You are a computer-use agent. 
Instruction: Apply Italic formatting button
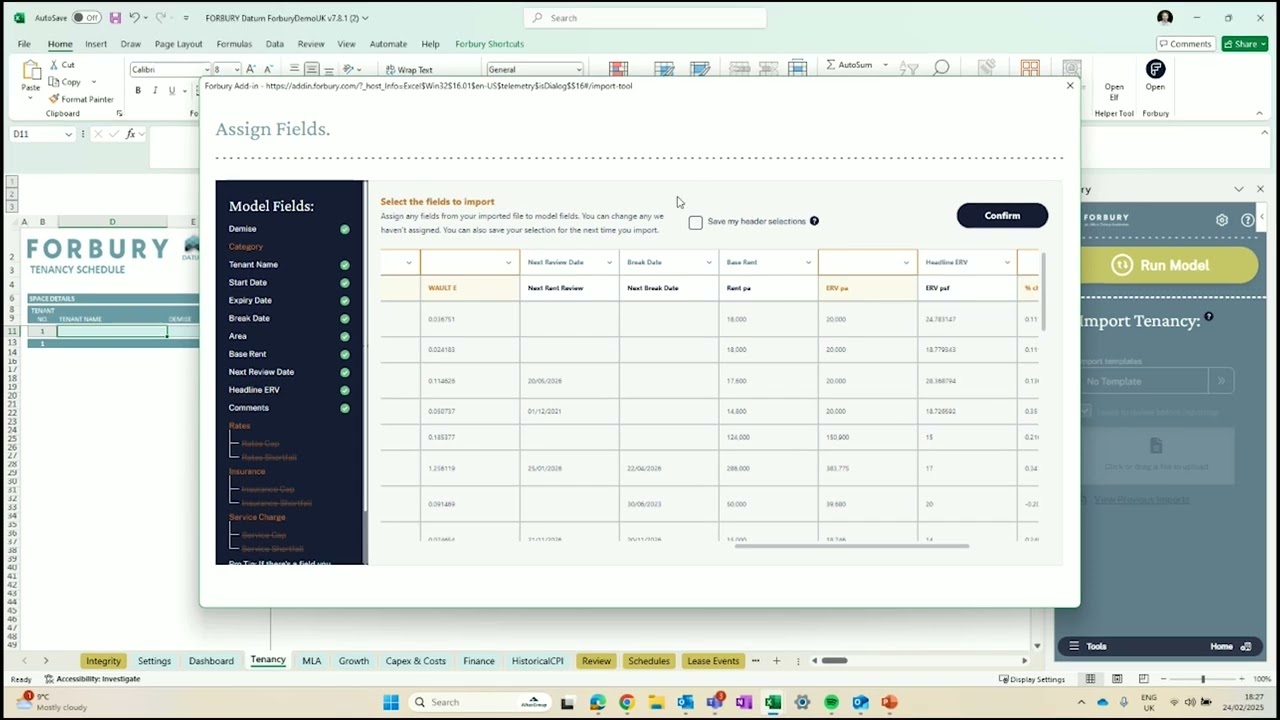[155, 90]
